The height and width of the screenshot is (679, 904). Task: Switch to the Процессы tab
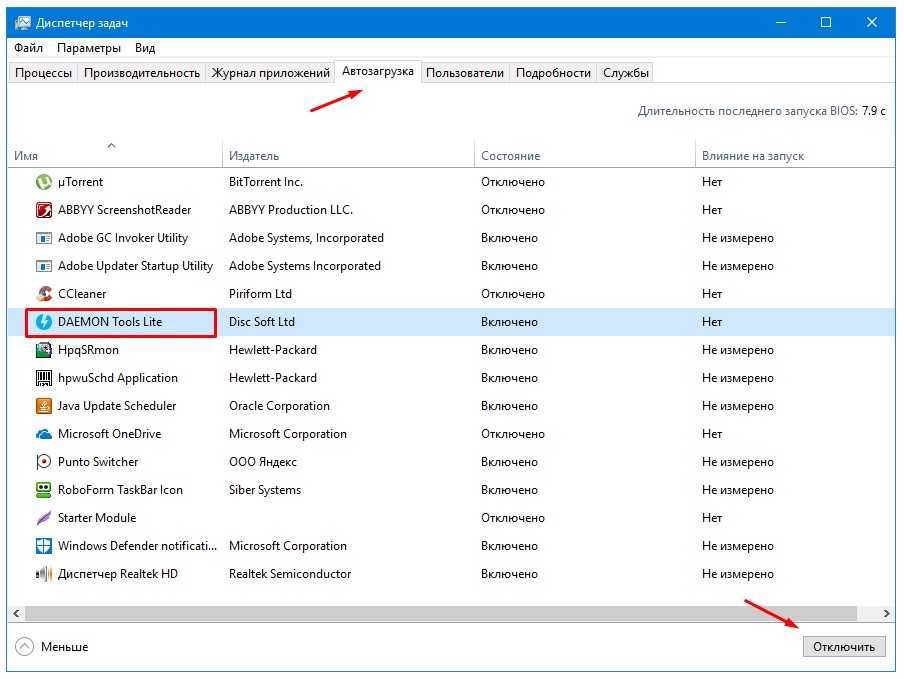click(x=43, y=73)
